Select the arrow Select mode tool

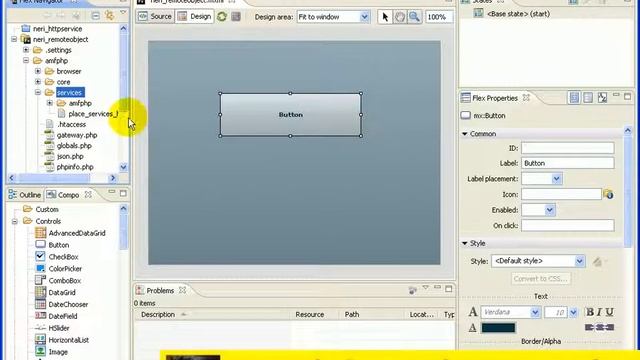385,17
